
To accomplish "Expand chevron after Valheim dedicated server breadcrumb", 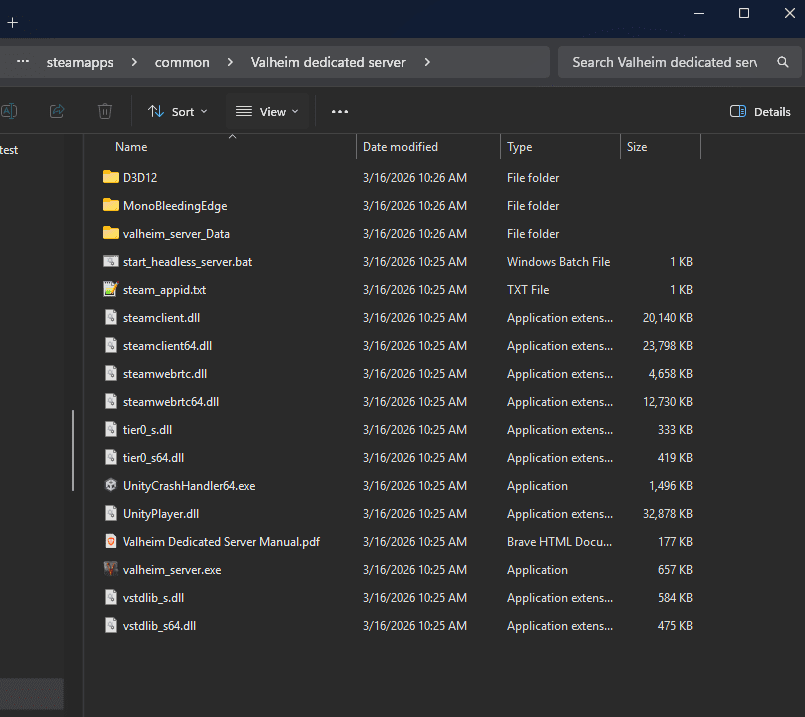I will click(x=427, y=62).
